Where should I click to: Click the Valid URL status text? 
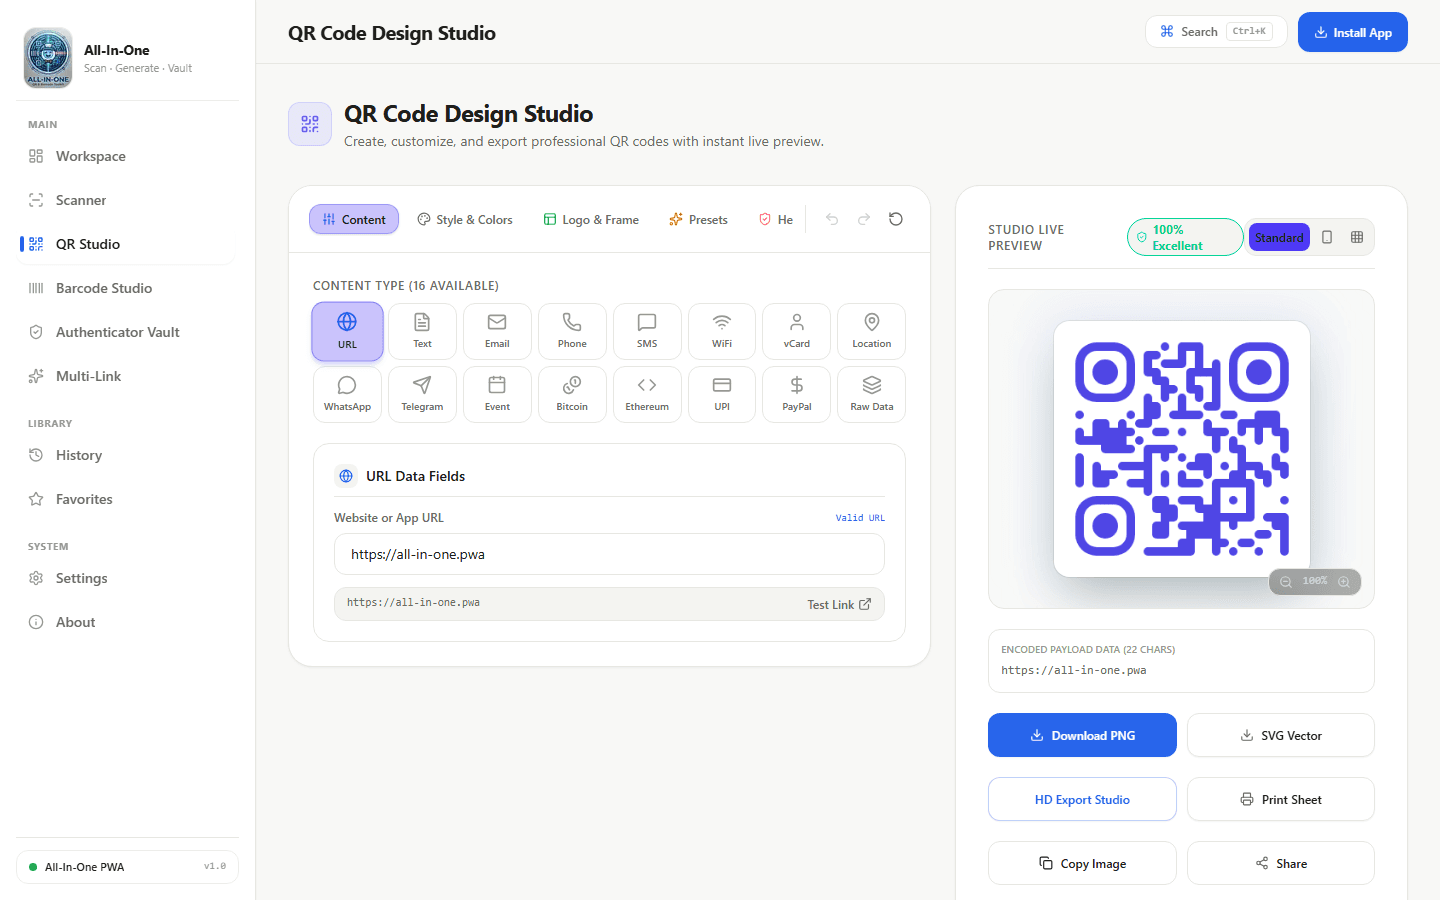[x=860, y=518]
